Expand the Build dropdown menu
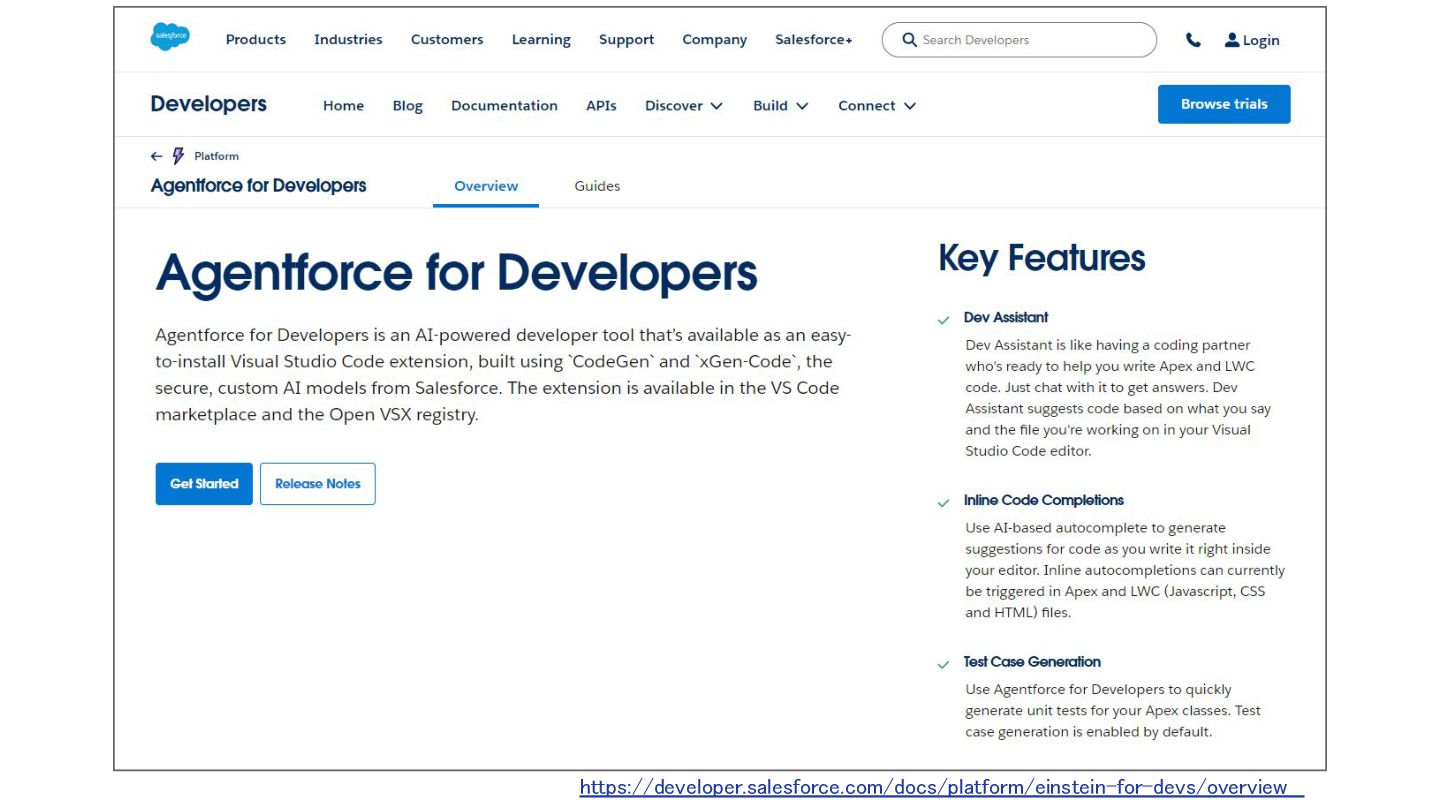Image resolution: width=1440 pixels, height=810 pixels. click(780, 106)
